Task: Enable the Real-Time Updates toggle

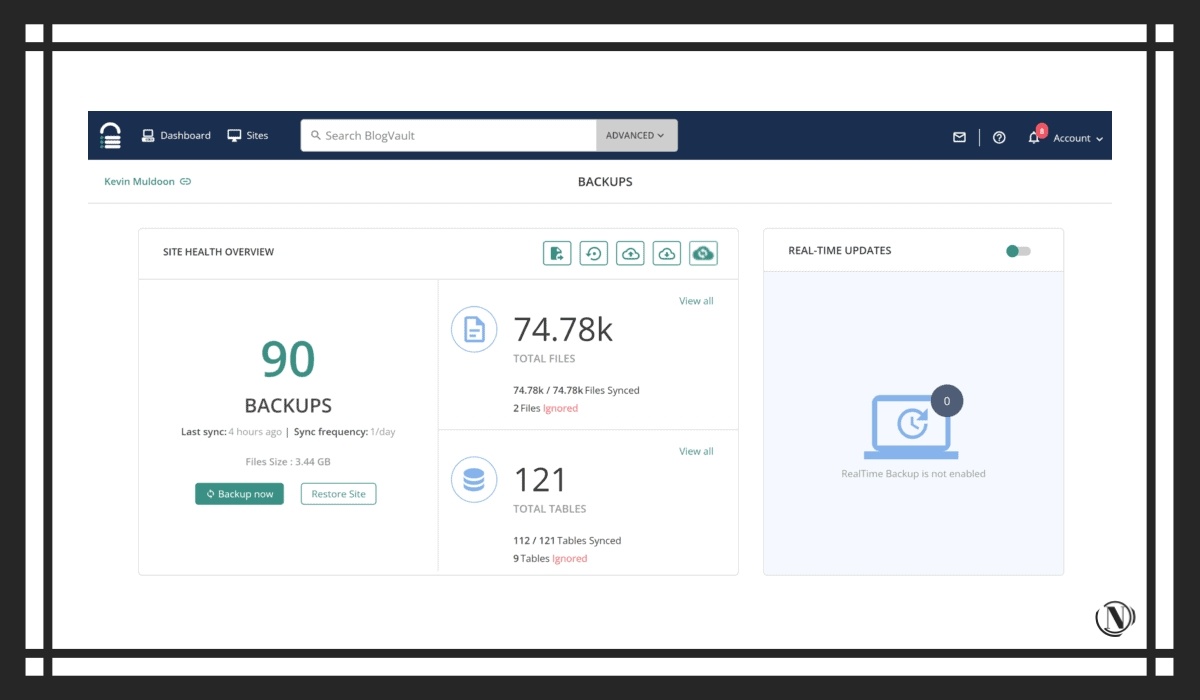Action: click(x=1018, y=251)
